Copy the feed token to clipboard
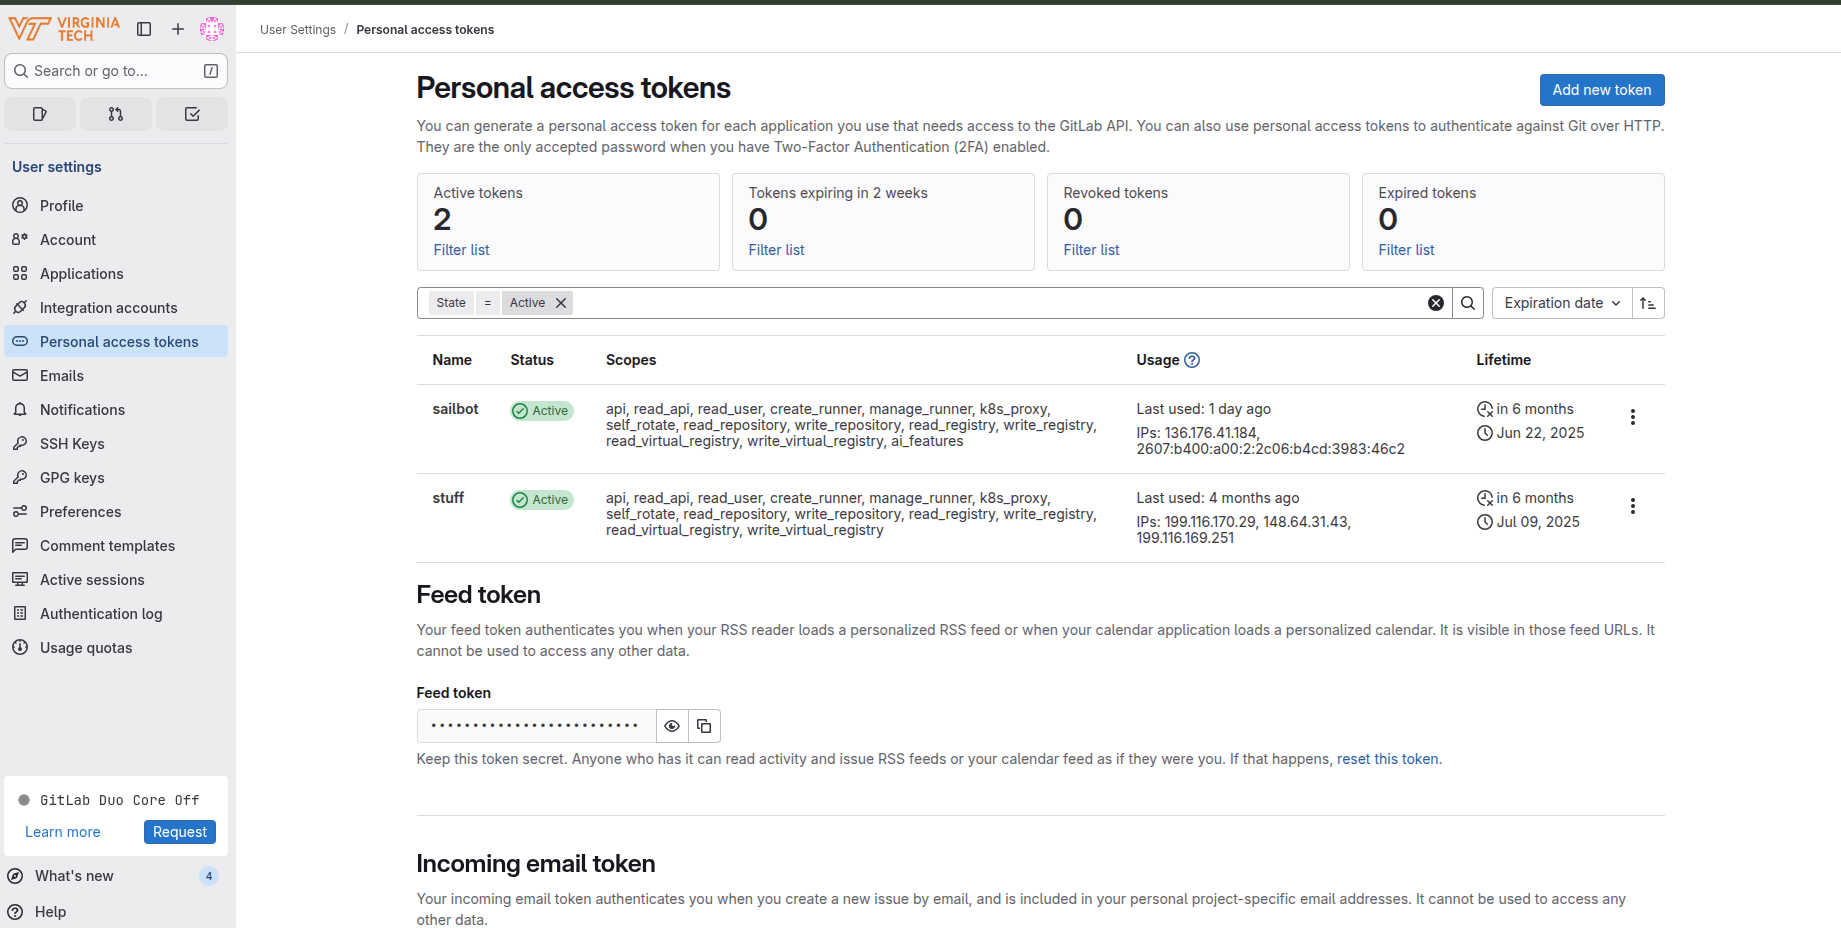1841x928 pixels. (x=704, y=726)
